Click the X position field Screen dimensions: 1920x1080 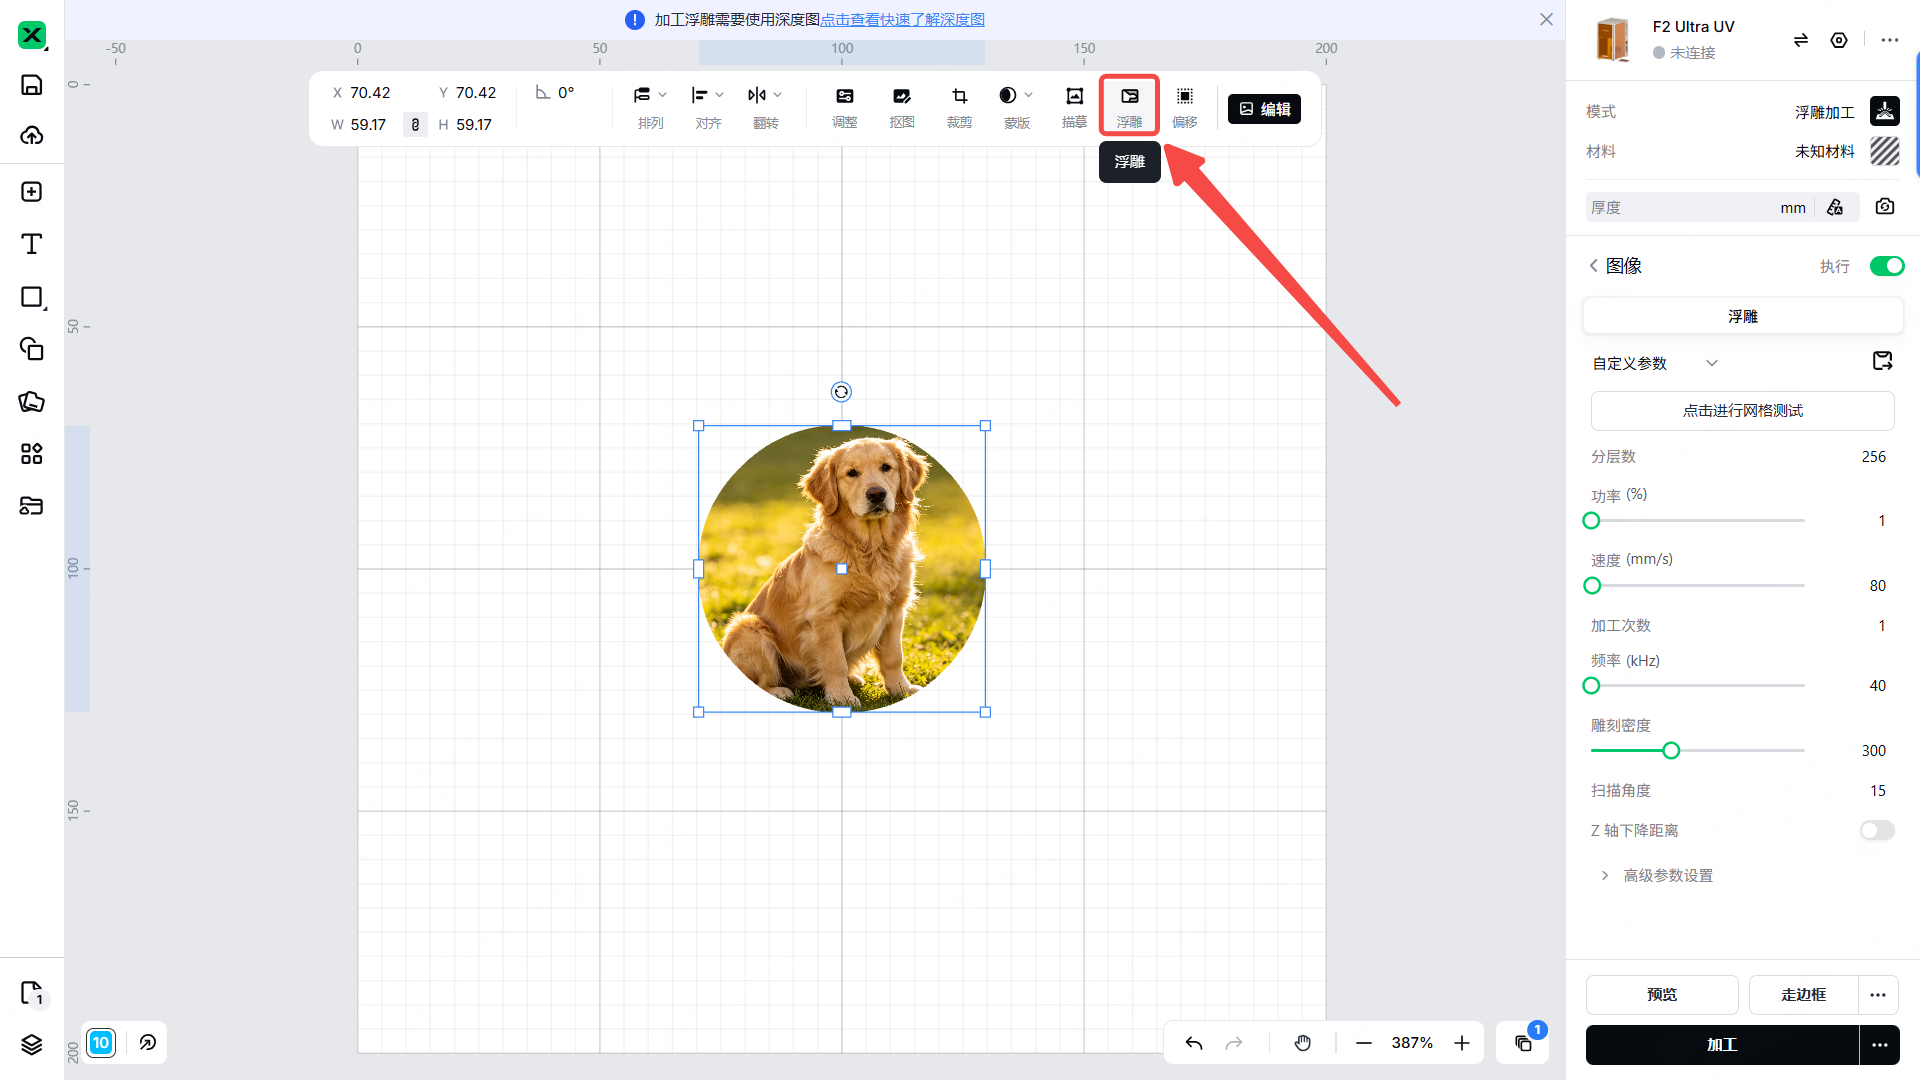tap(370, 93)
